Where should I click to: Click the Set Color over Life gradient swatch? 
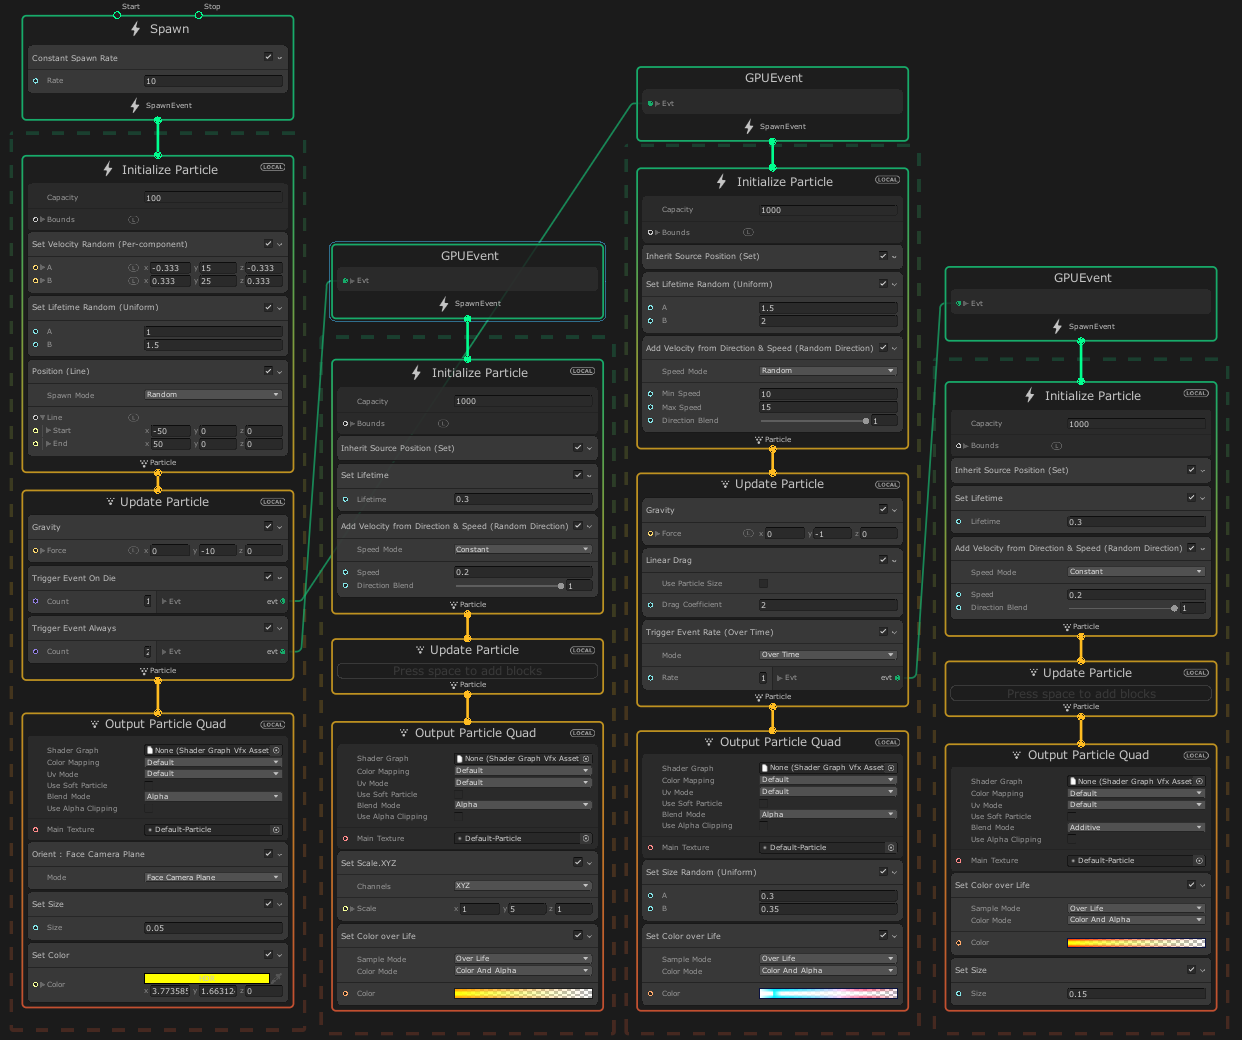pos(522,993)
